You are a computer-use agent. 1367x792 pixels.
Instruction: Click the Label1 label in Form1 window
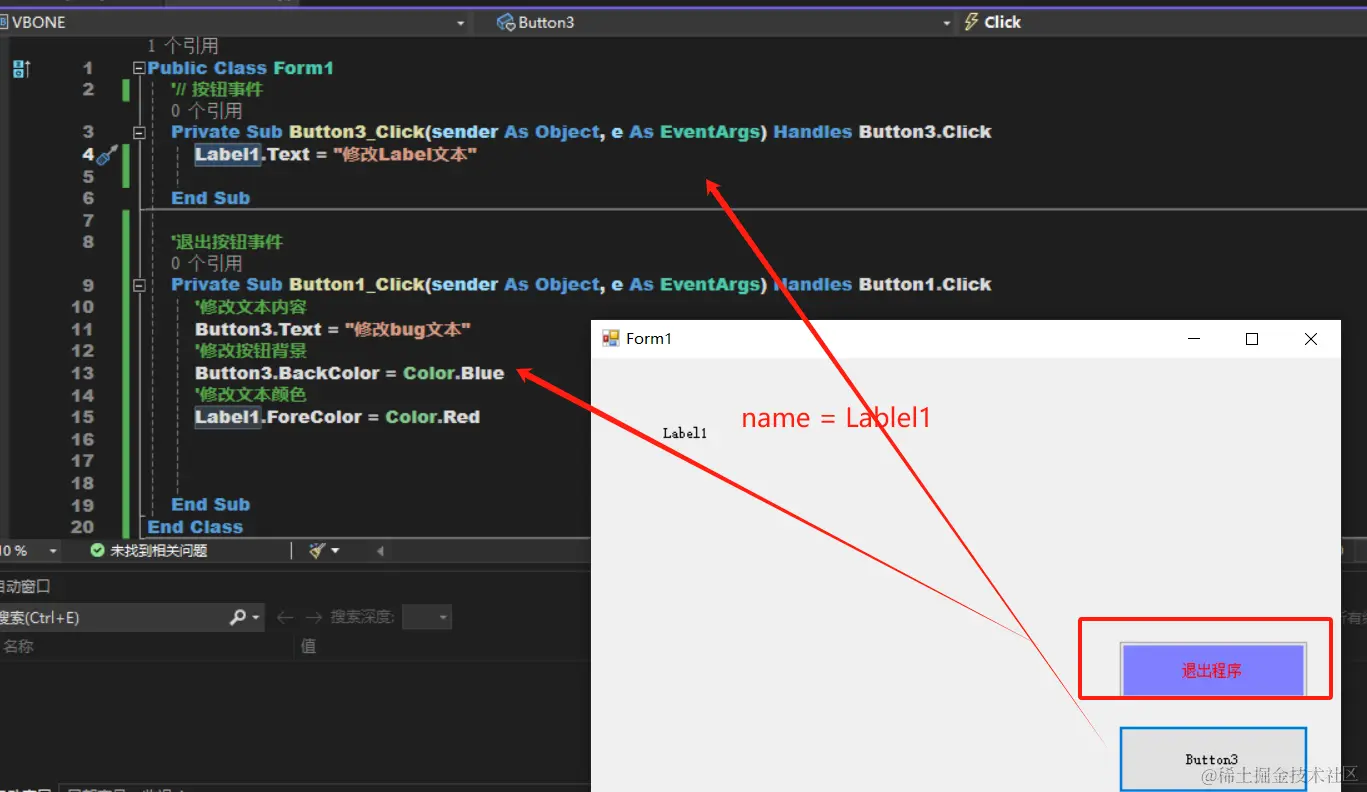(685, 433)
